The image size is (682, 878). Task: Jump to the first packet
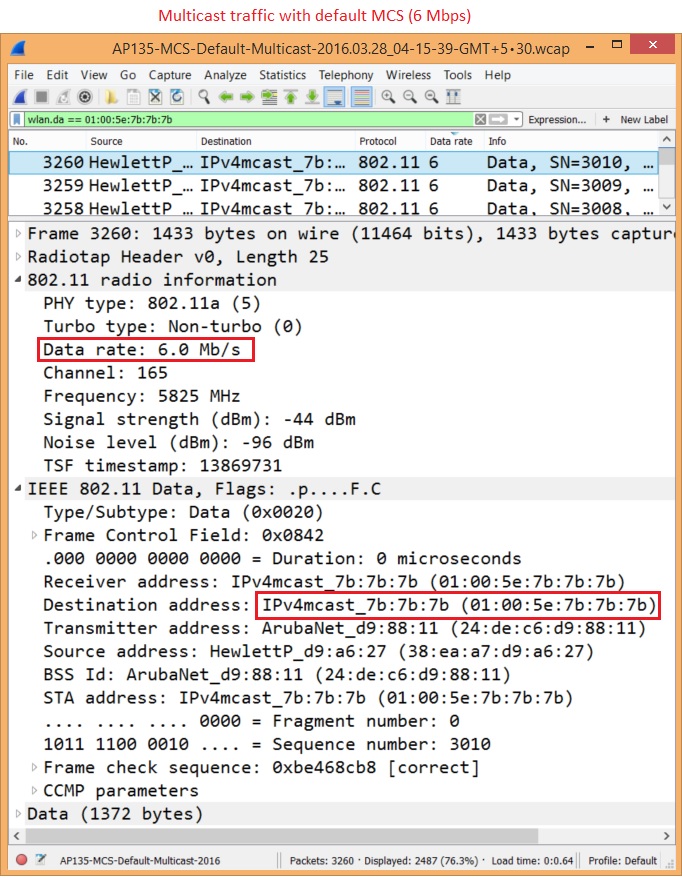(x=290, y=96)
